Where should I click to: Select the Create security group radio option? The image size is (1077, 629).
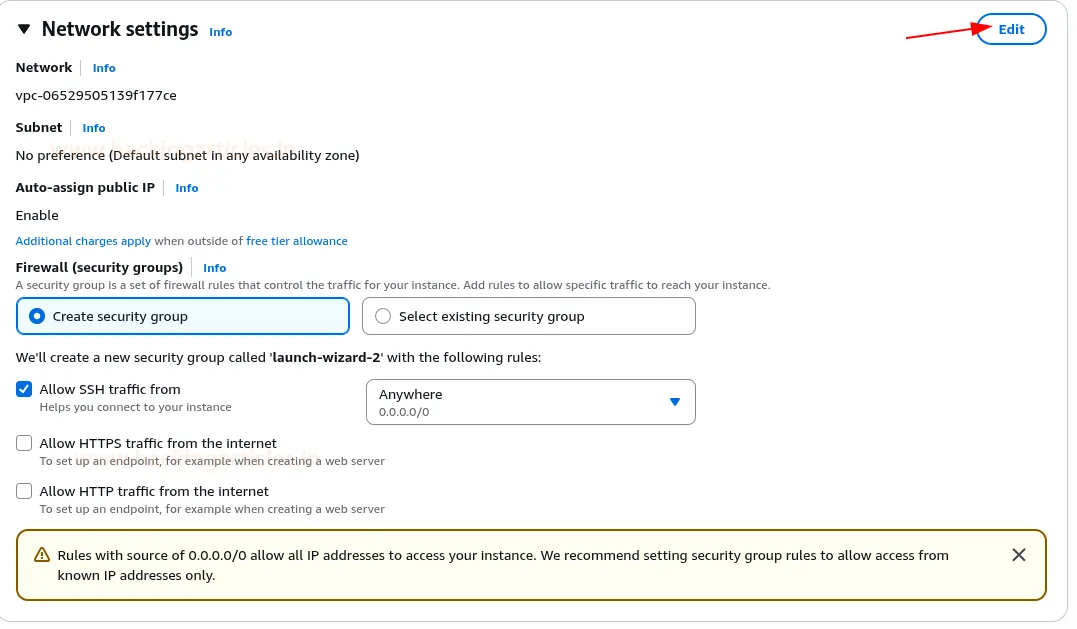(37, 316)
